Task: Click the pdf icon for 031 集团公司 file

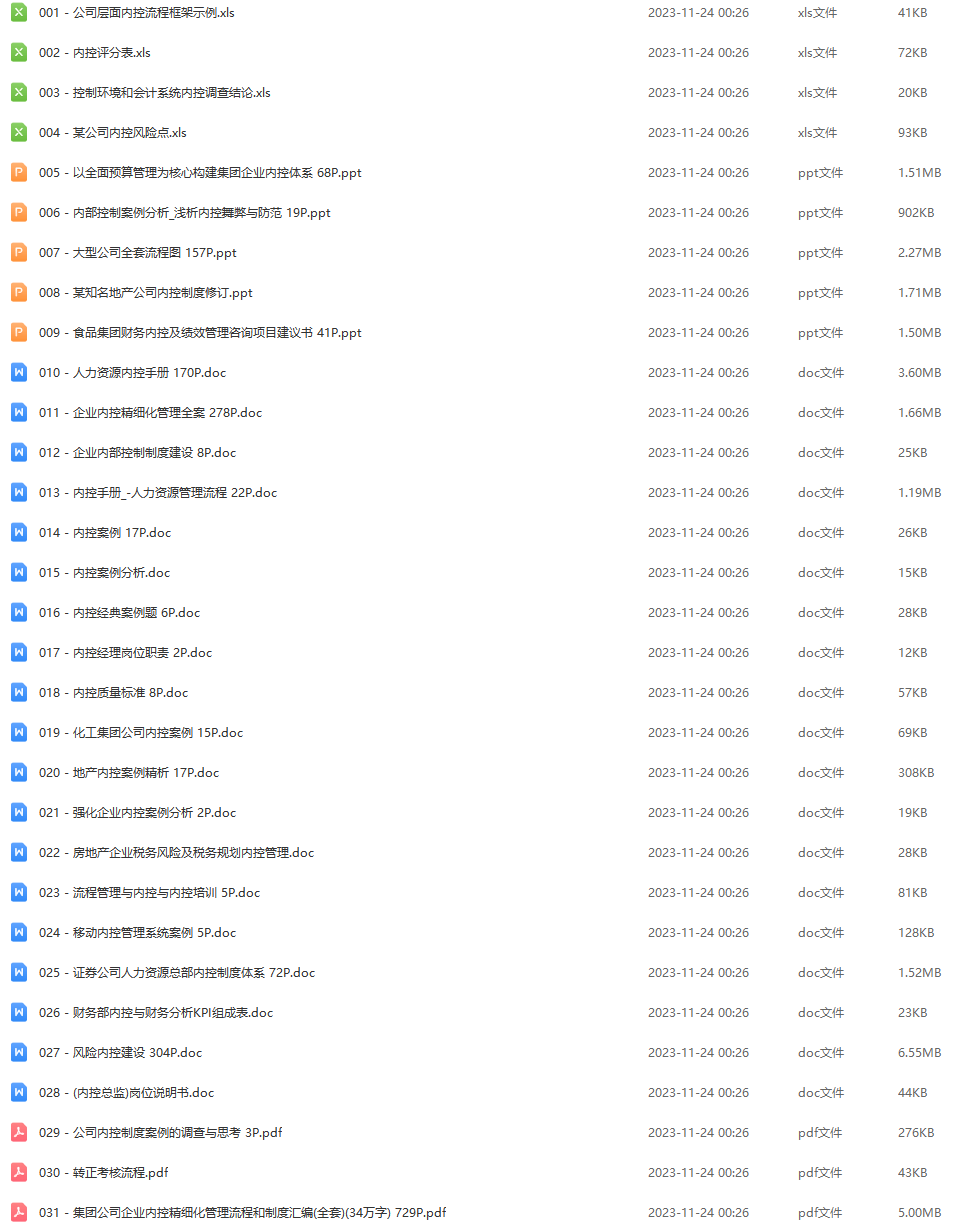Action: 19,1213
